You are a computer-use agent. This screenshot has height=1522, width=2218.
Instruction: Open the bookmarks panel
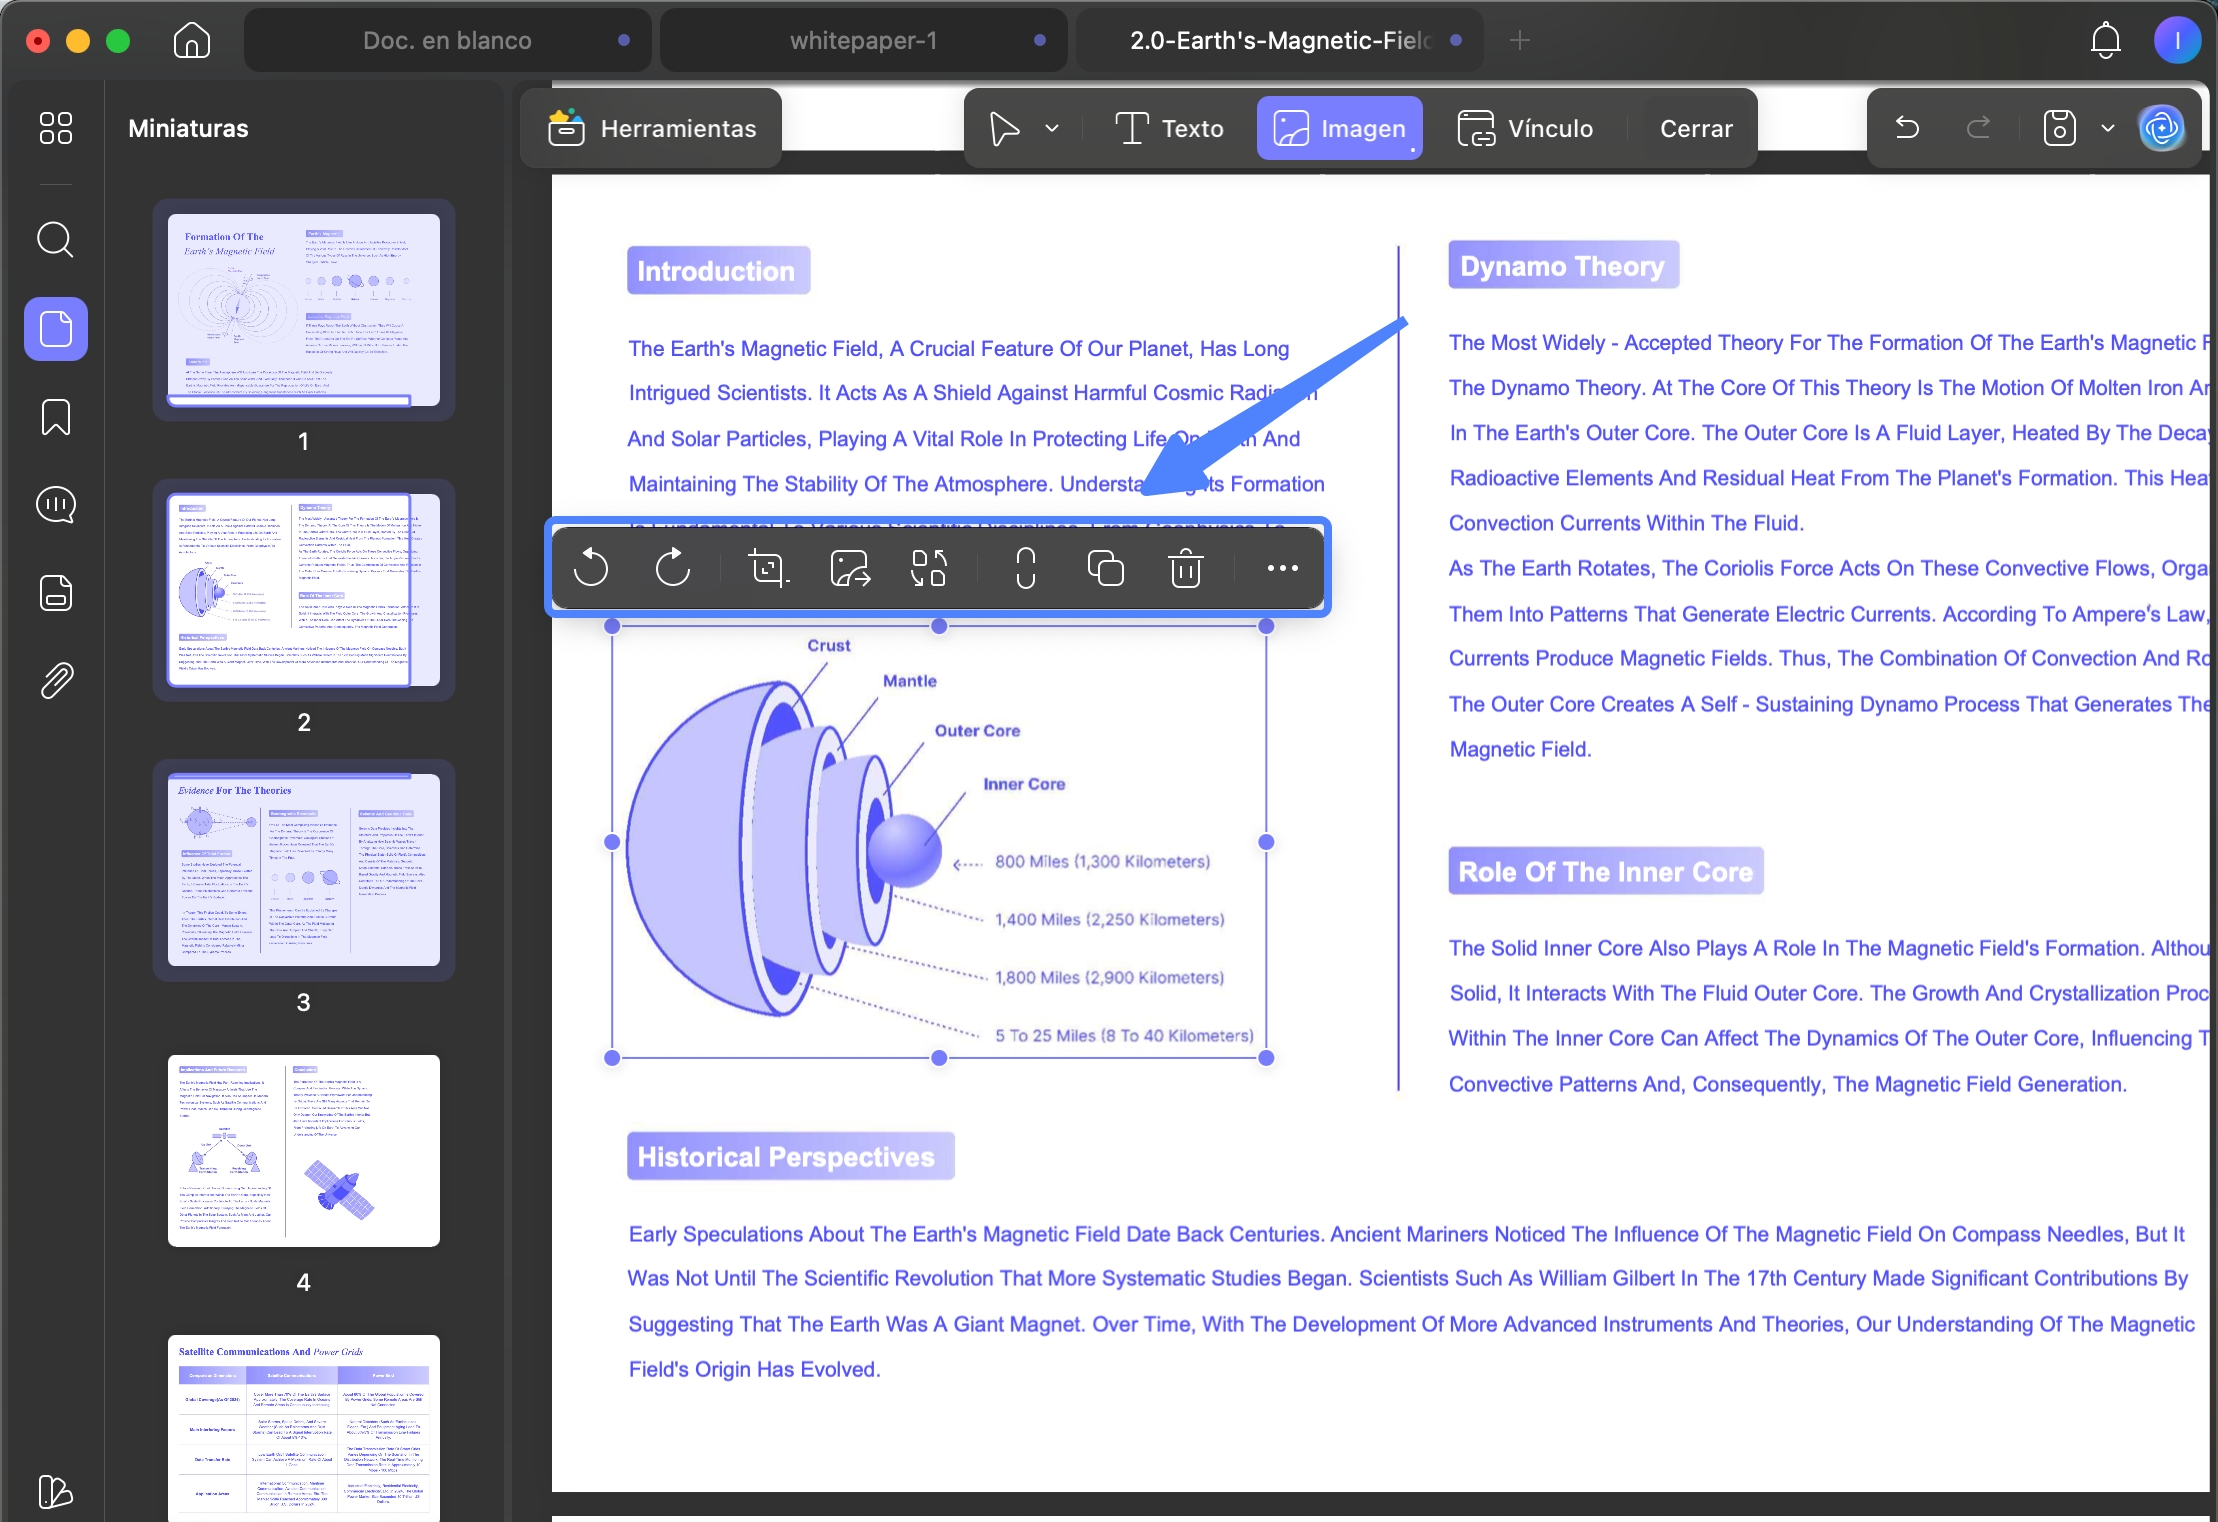56,417
